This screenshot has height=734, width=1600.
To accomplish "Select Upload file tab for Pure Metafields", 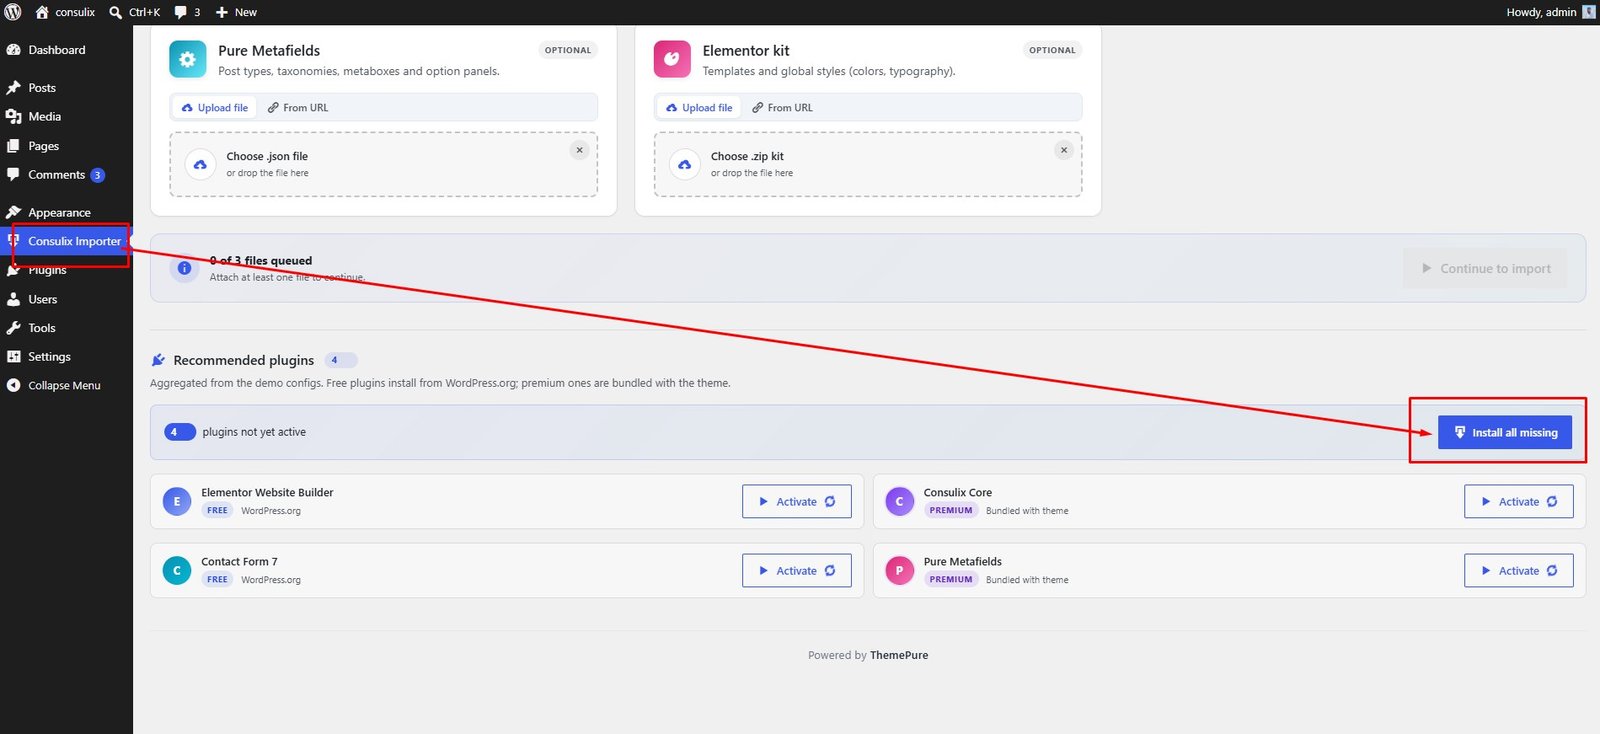I will [214, 108].
